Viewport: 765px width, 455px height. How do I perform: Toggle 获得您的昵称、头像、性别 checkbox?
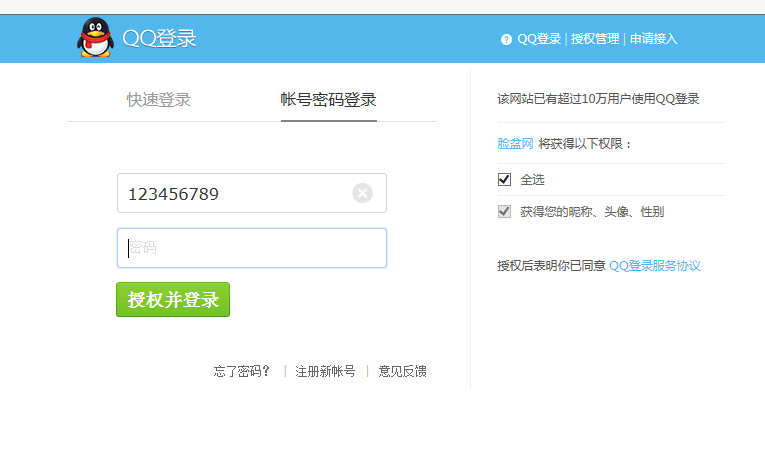504,212
